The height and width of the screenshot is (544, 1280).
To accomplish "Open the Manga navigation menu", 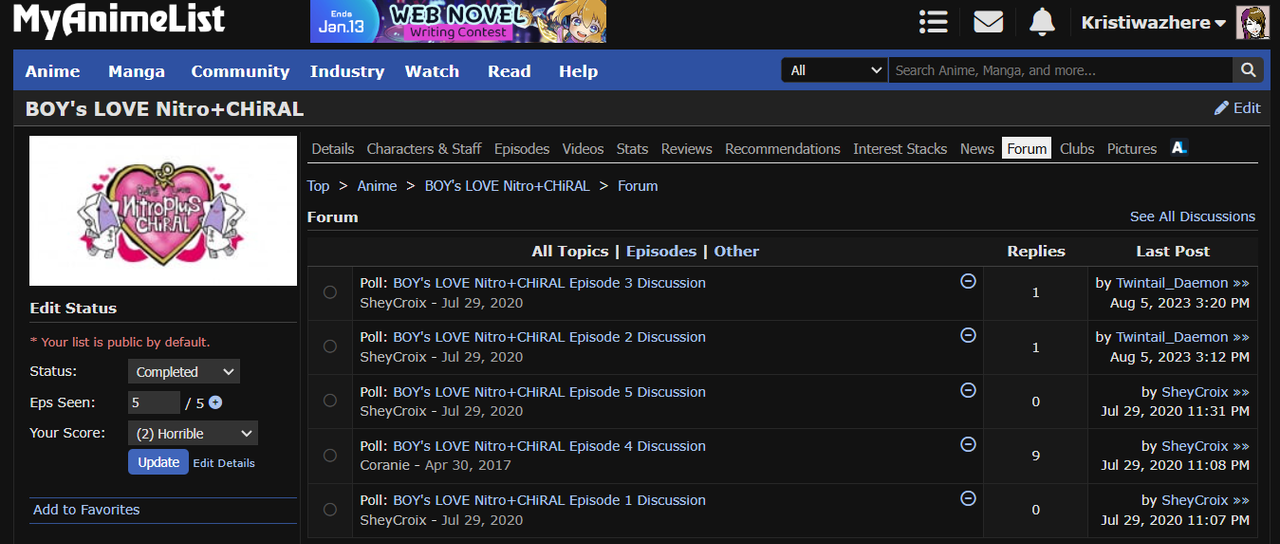I will pyautogui.click(x=136, y=71).
